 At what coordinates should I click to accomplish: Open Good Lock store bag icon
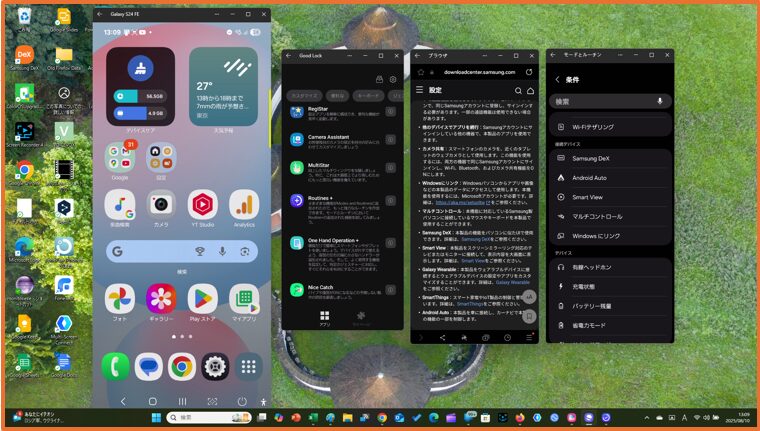point(380,79)
